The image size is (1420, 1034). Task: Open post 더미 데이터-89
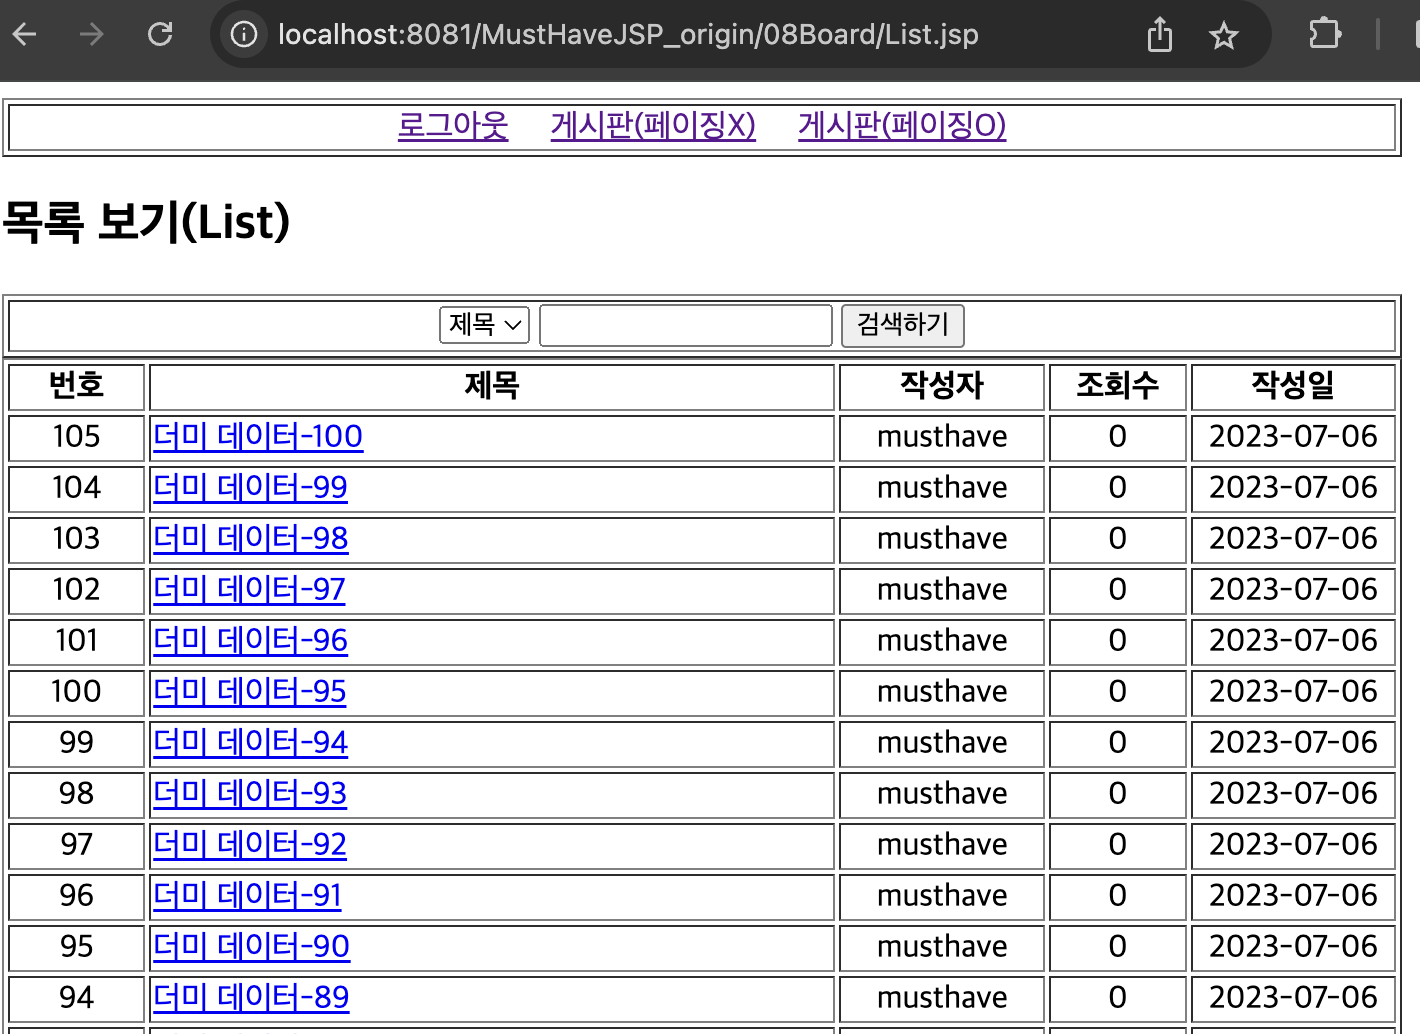[251, 998]
